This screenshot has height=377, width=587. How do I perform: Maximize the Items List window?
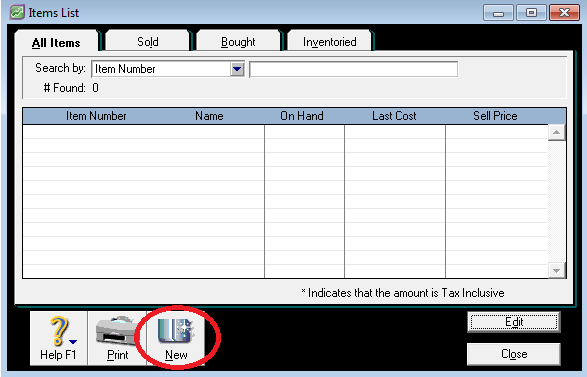point(531,13)
